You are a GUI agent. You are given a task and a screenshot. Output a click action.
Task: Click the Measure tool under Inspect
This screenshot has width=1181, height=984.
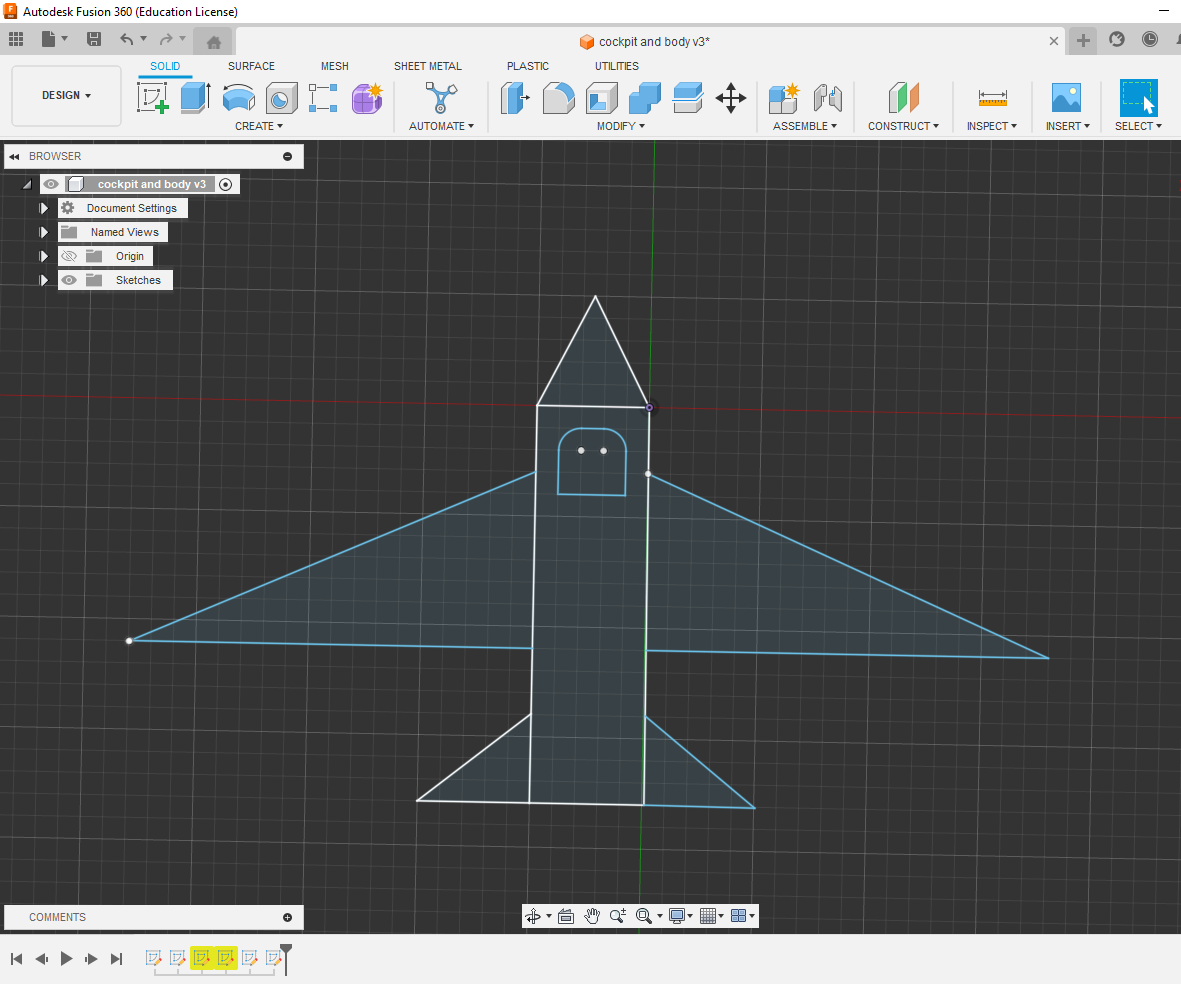tap(992, 98)
